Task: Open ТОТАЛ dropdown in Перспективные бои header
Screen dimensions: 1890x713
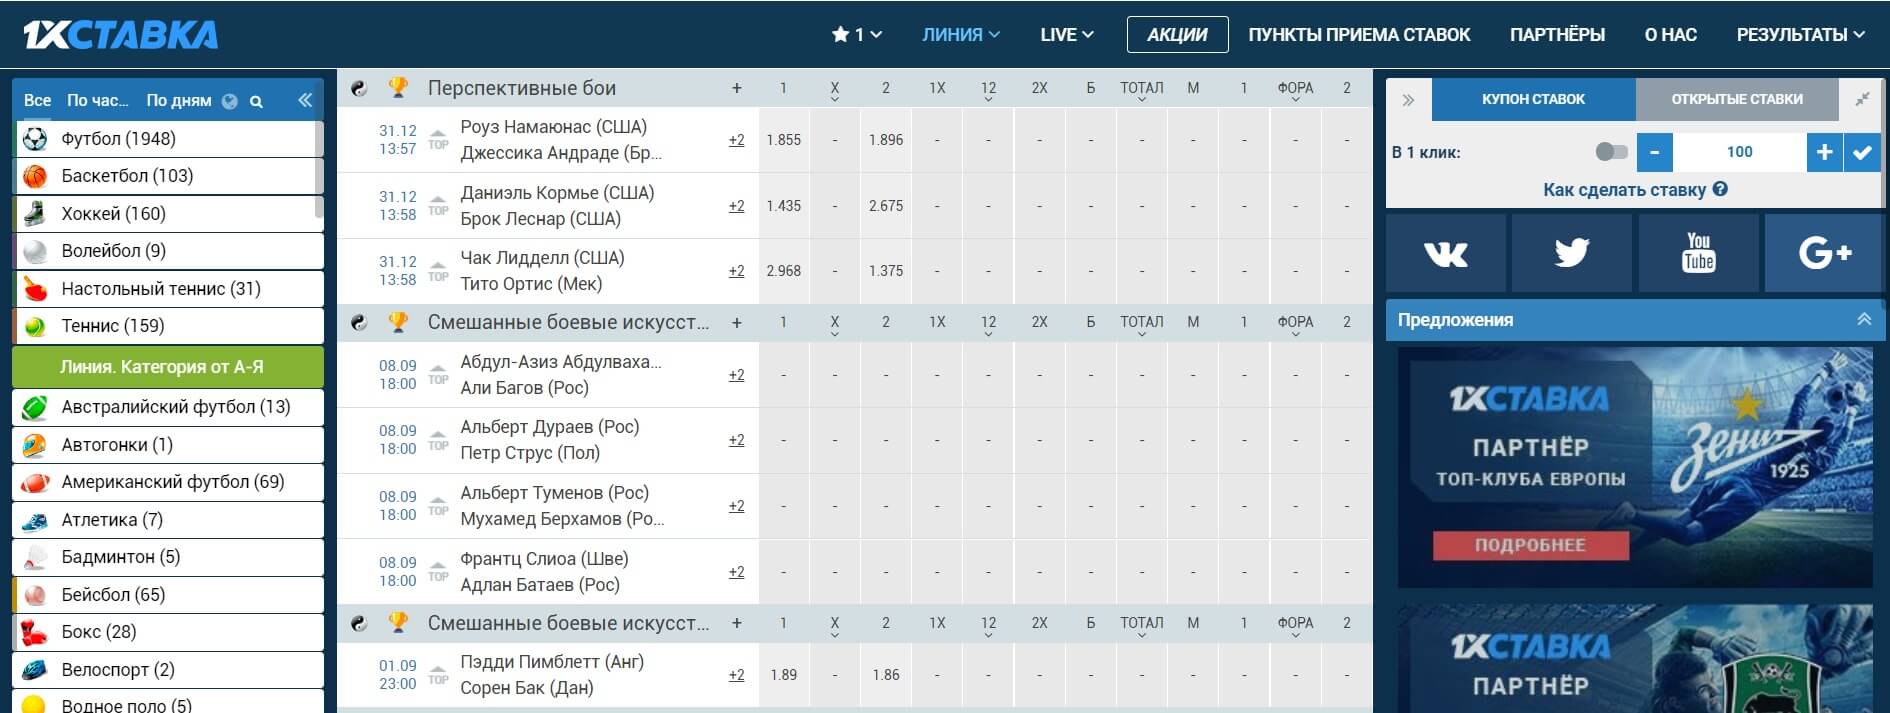Action: pyautogui.click(x=1141, y=89)
